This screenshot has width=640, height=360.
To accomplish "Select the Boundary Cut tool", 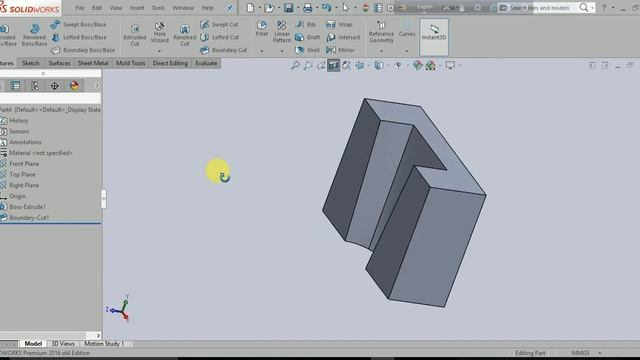I will tap(224, 50).
